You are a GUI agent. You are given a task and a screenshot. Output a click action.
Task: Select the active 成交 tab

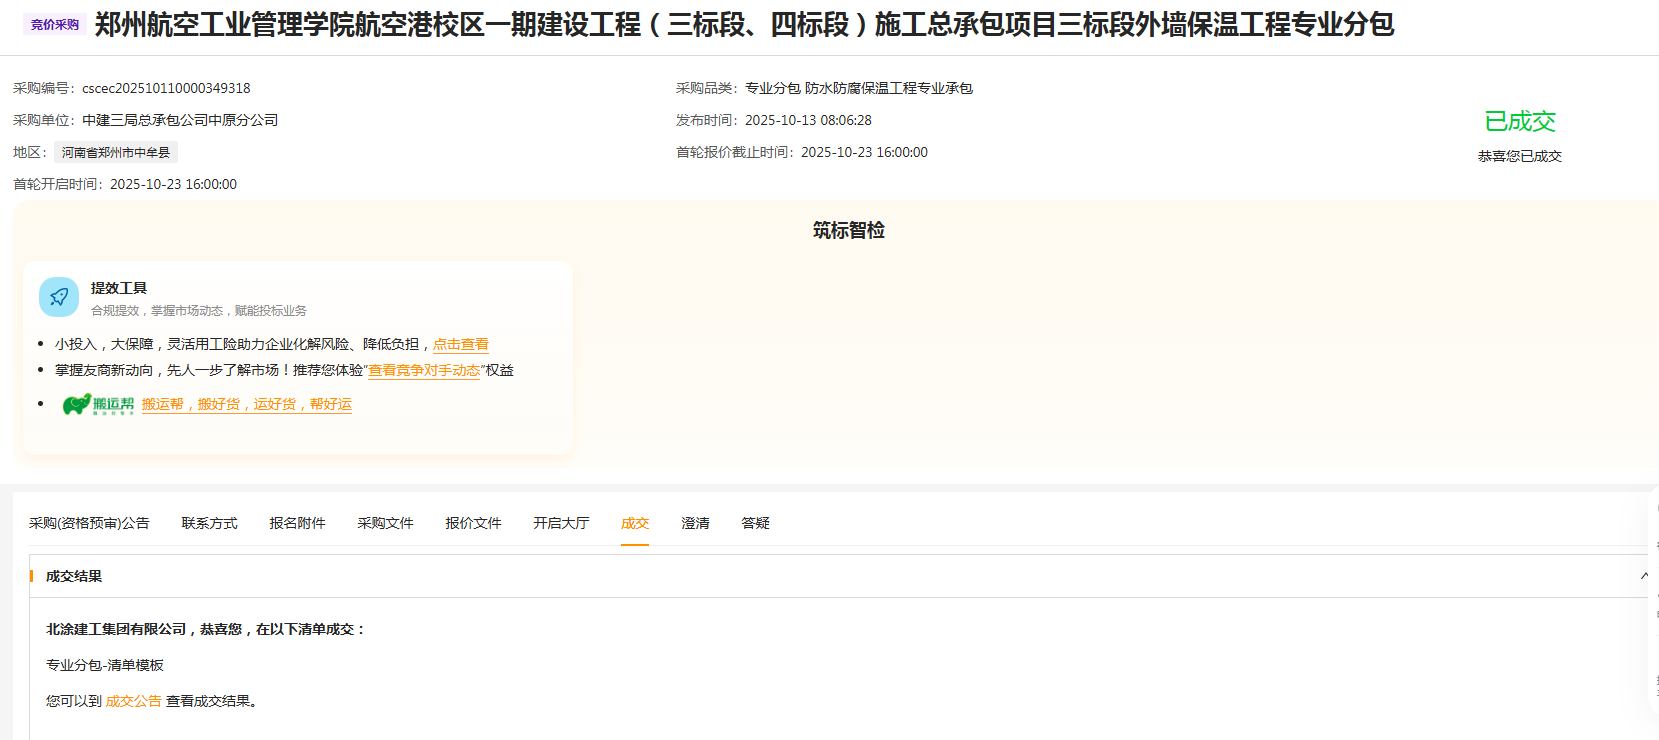(635, 523)
